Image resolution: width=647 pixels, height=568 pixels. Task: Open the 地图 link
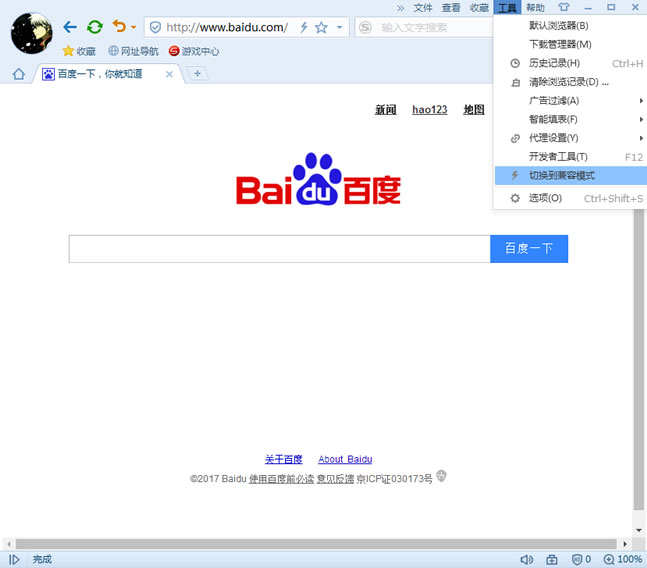pos(474,110)
